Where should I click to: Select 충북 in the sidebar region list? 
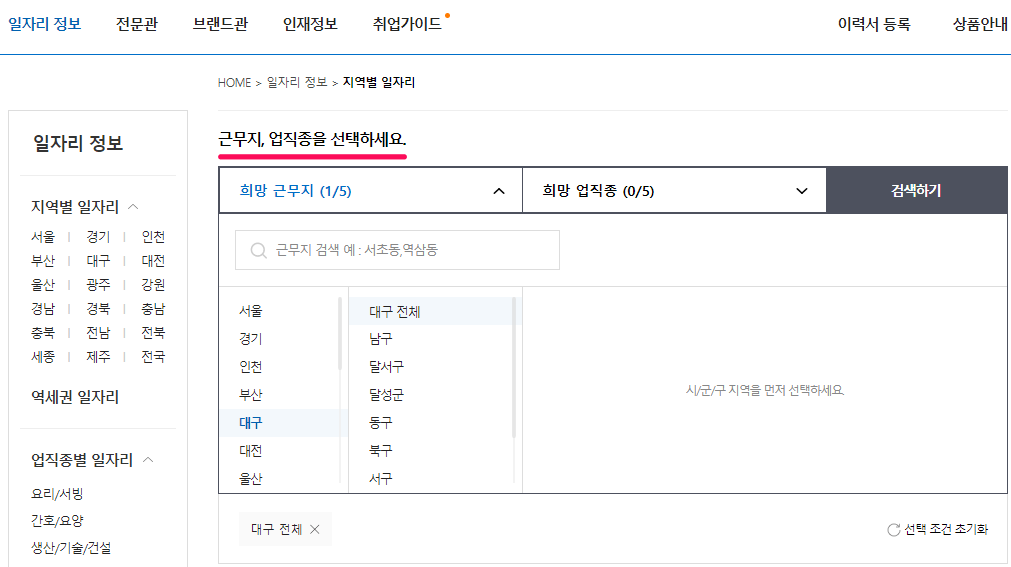43,332
